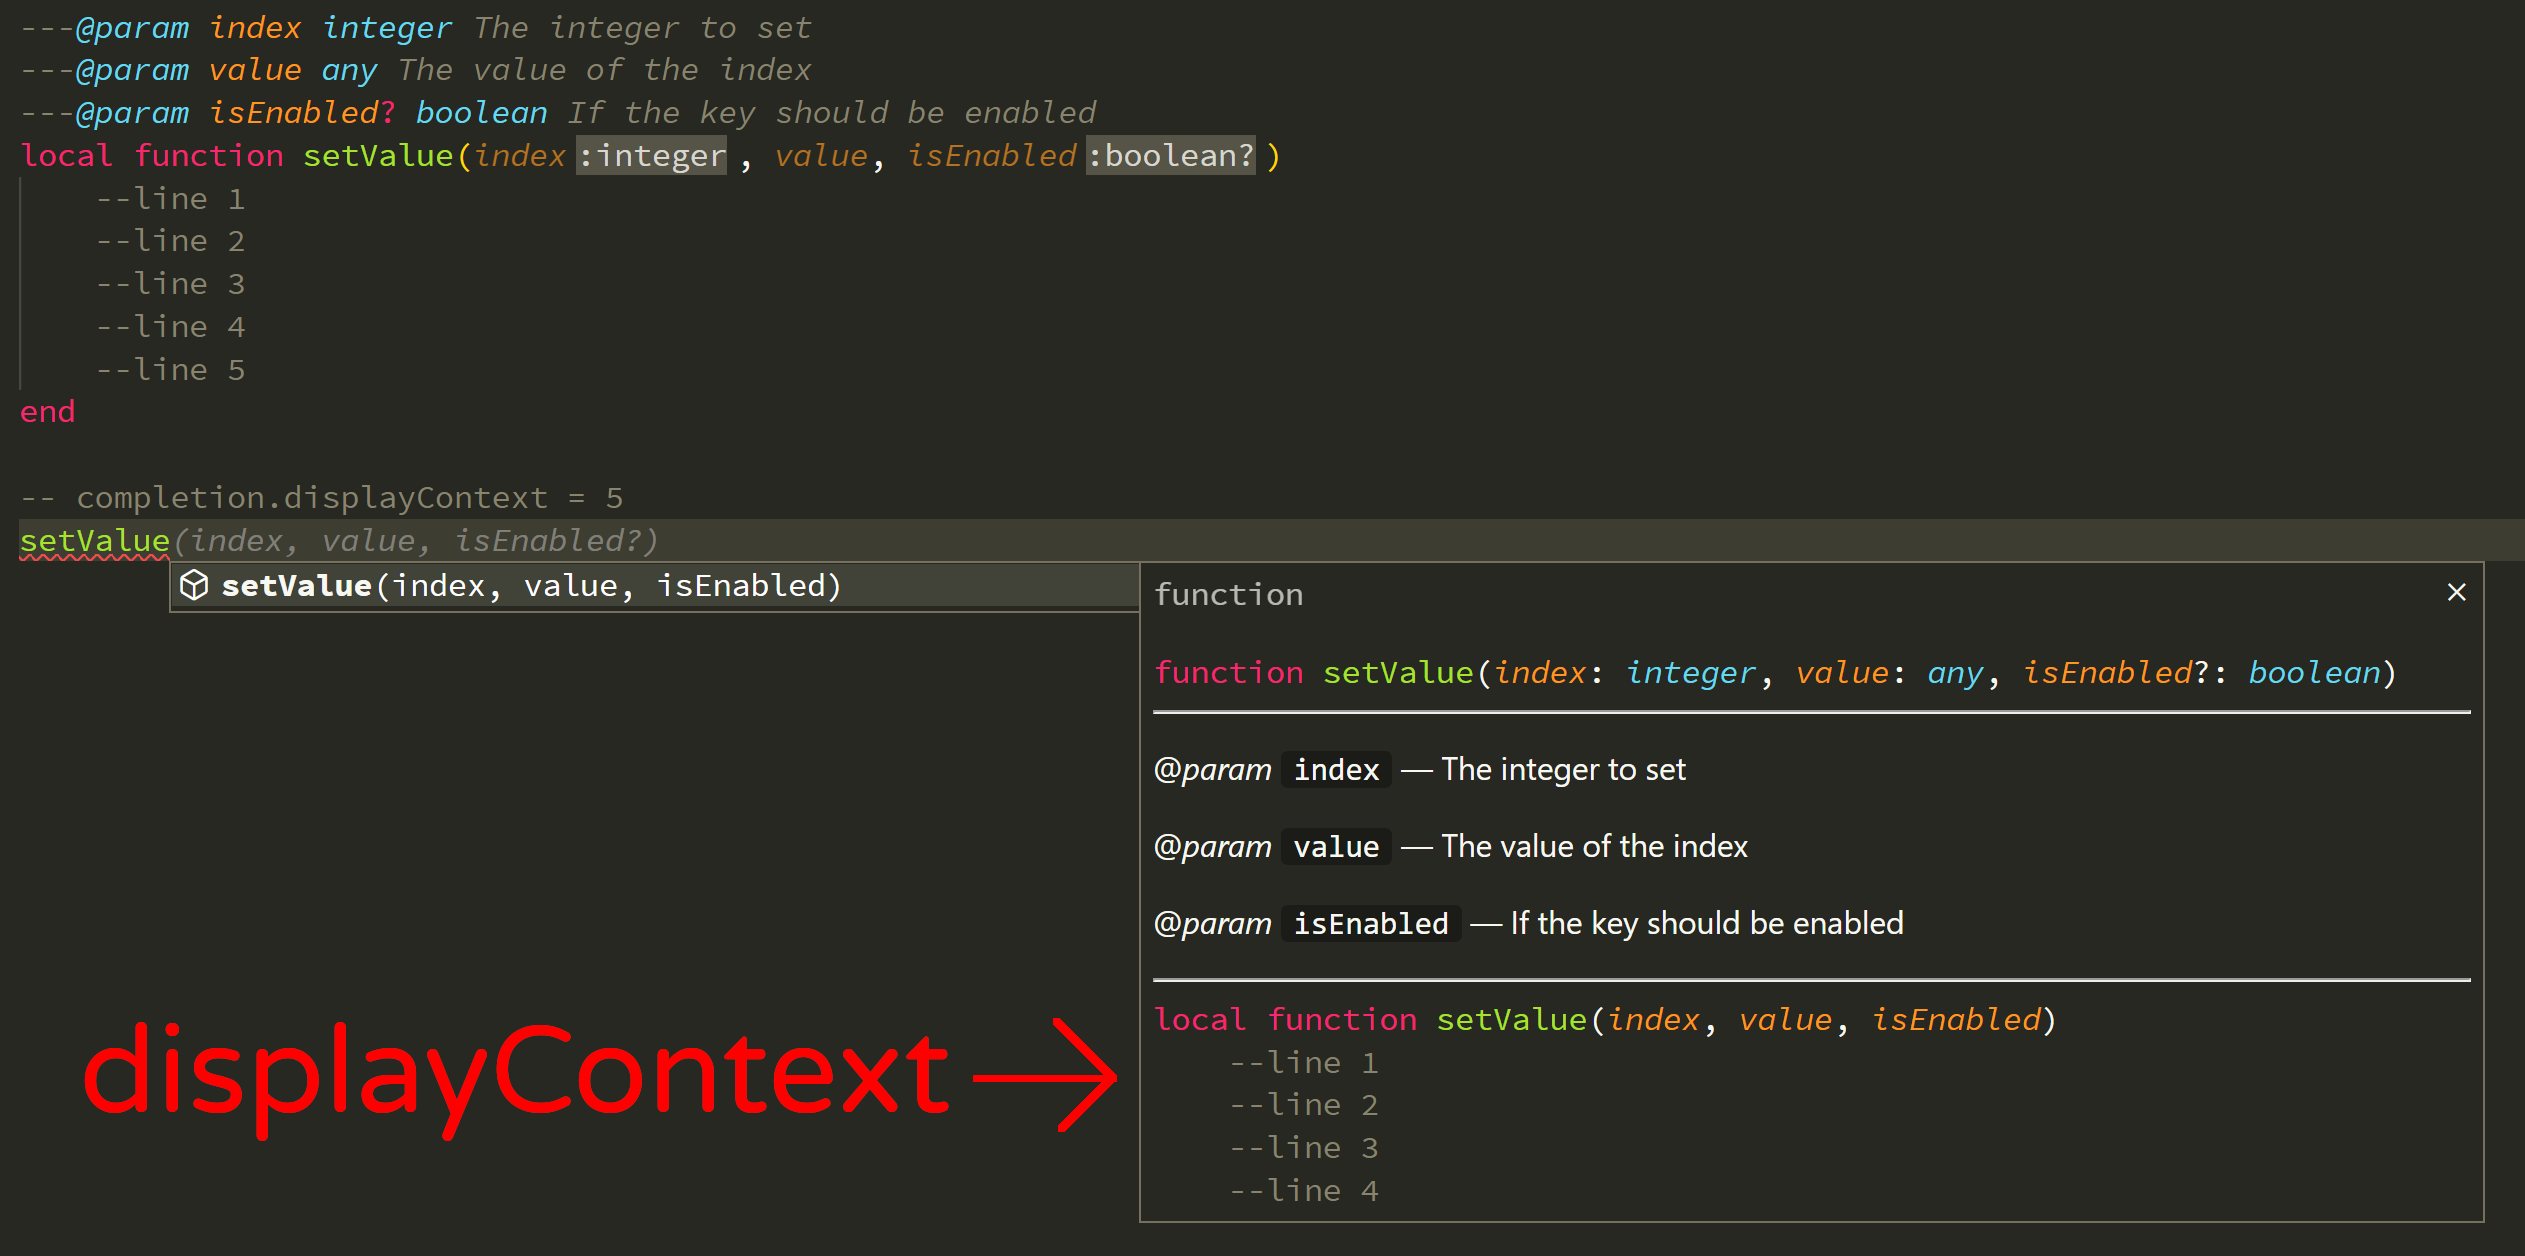Click the --line 3 statement inside the function

[x=171, y=283]
